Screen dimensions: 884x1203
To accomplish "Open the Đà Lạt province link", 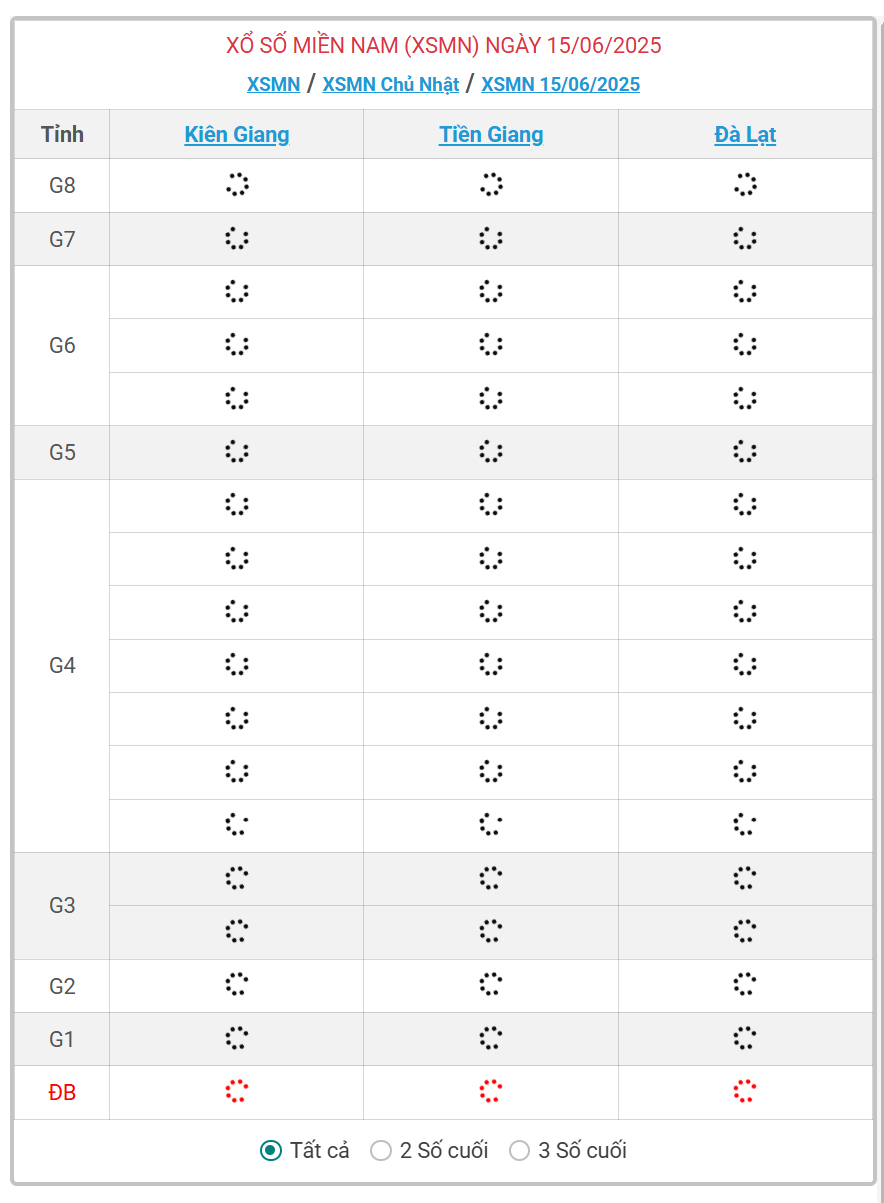I will click(x=745, y=135).
